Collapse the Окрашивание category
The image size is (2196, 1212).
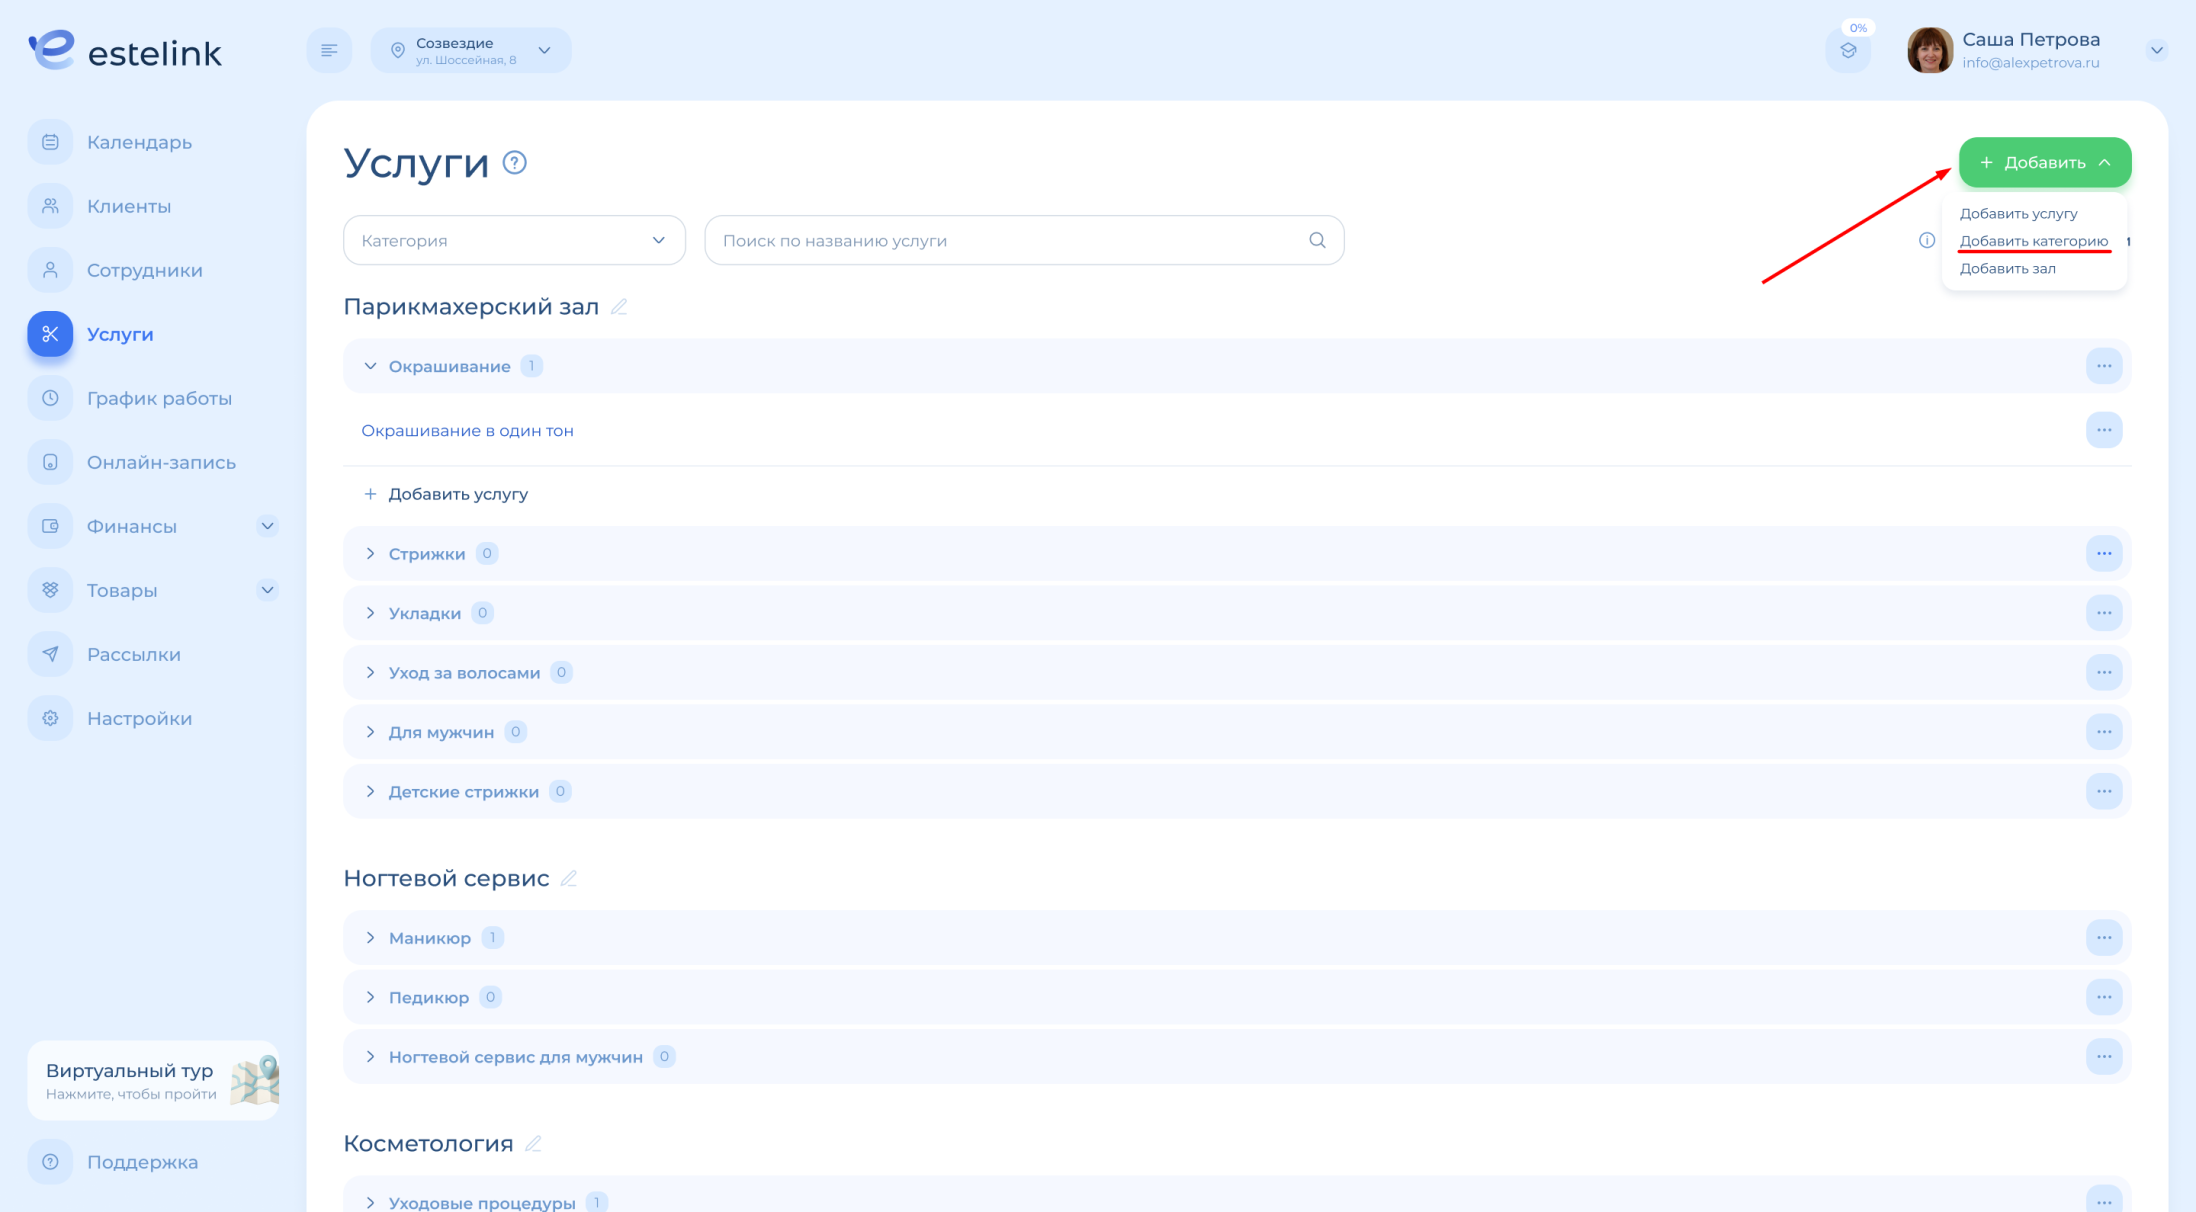coord(370,366)
